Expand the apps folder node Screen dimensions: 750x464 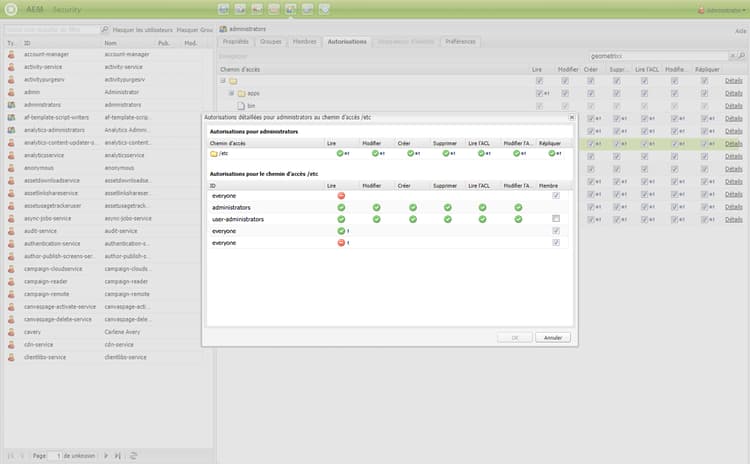tap(232, 93)
